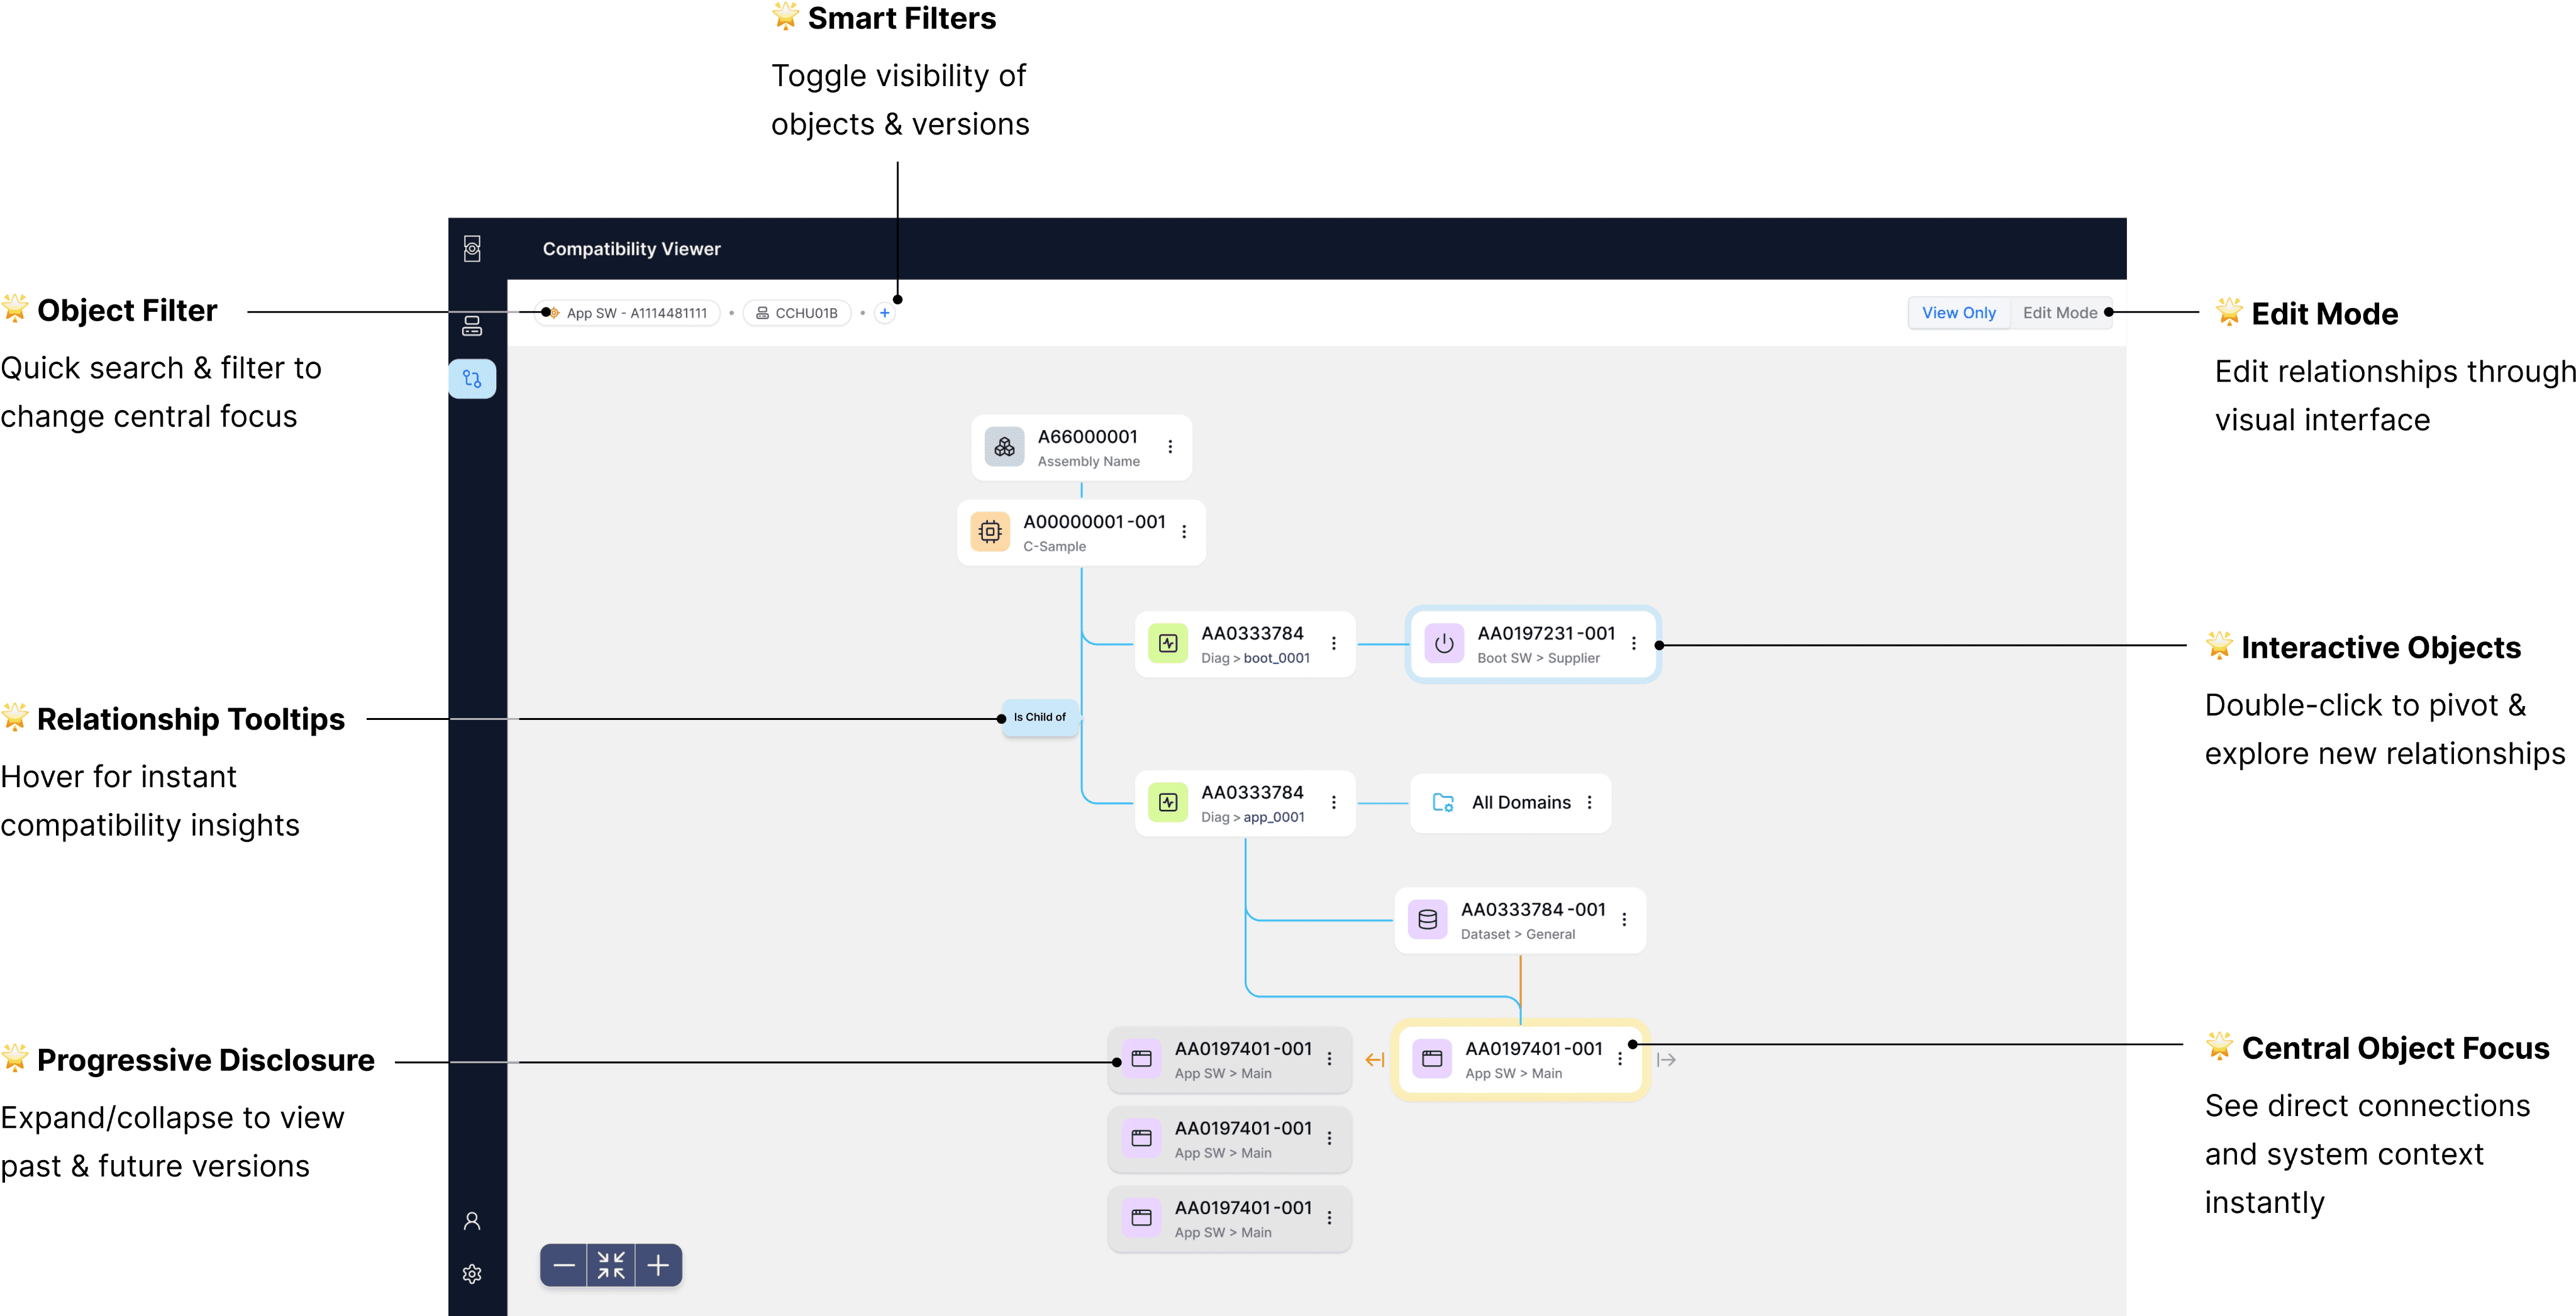Open the server list sidebar icon
The image size is (2576, 1316).
(472, 326)
